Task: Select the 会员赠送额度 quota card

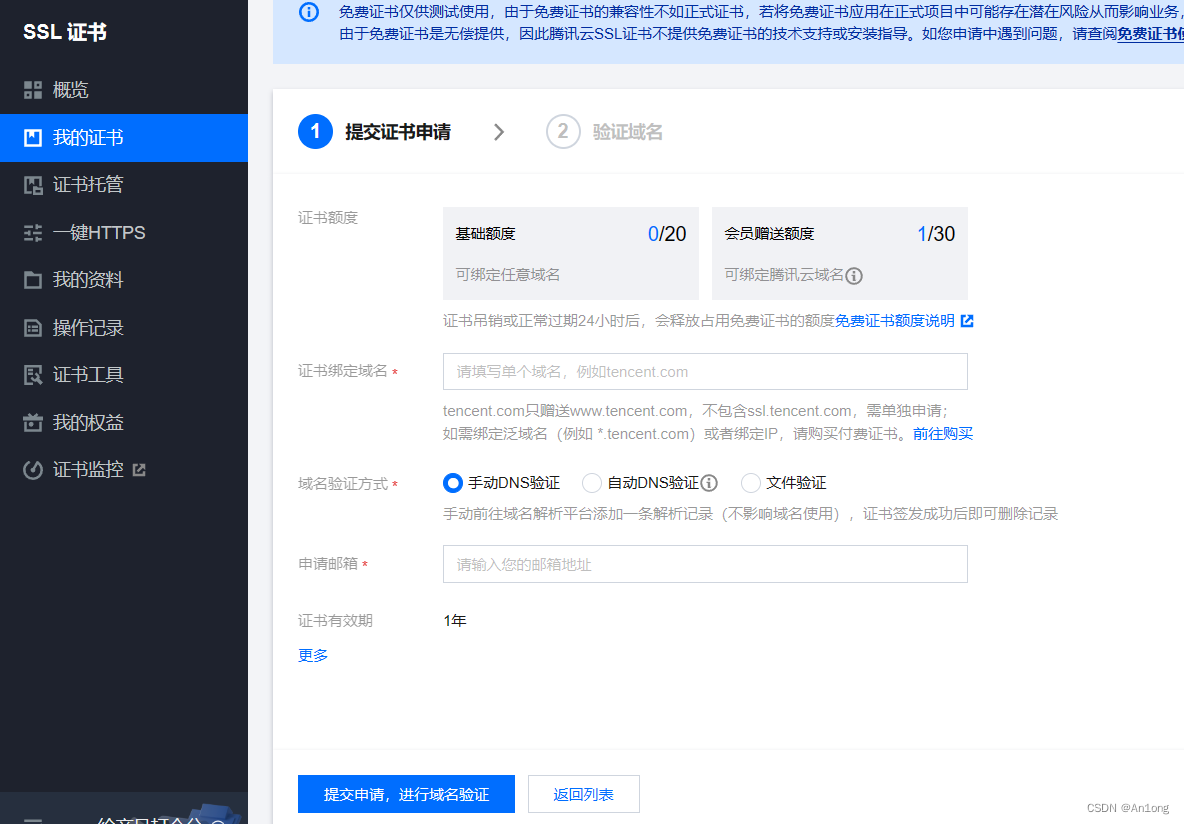Action: [839, 253]
